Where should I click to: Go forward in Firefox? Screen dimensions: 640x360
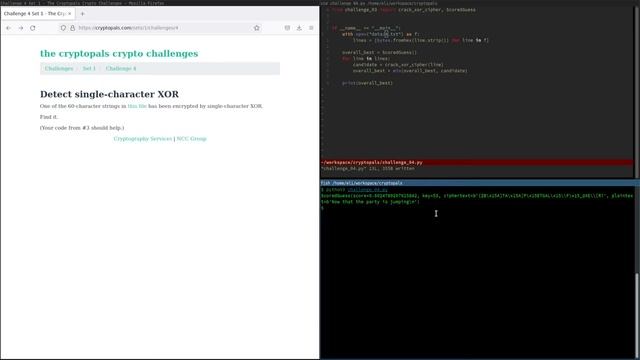click(21, 28)
